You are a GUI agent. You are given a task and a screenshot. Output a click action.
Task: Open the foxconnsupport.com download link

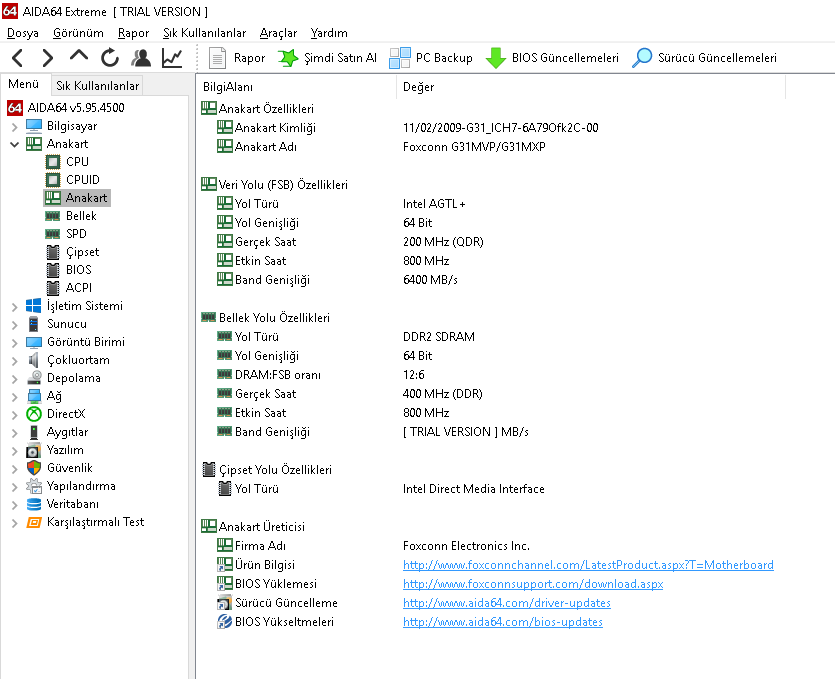533,584
